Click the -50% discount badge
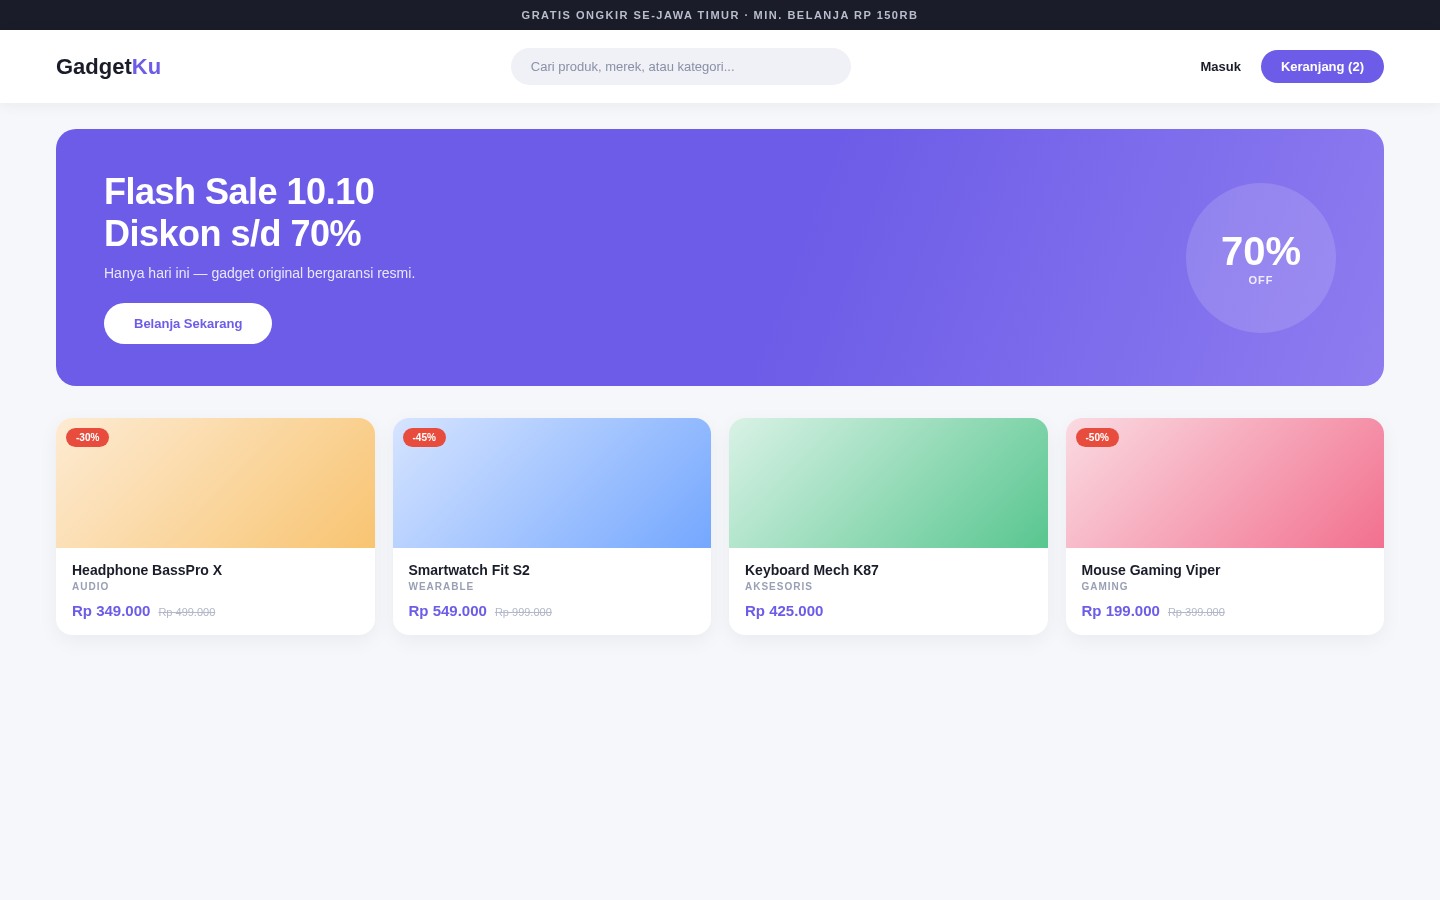The image size is (1440, 900). coord(1097,438)
